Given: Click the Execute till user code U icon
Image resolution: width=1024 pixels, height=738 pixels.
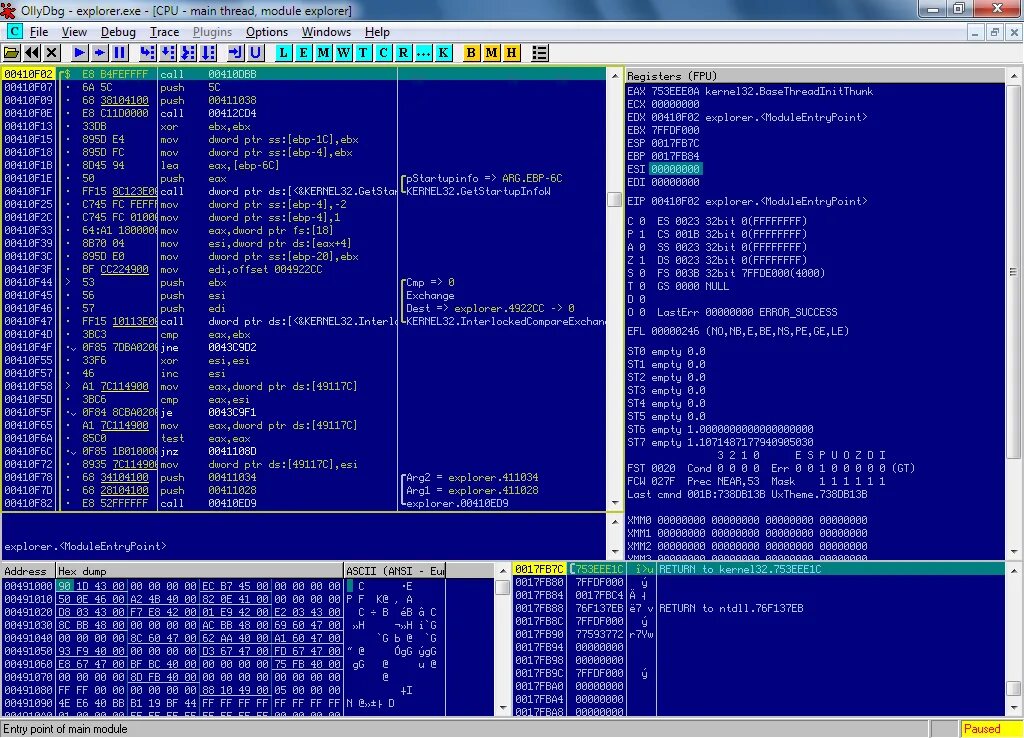Looking at the screenshot, I should 256,53.
